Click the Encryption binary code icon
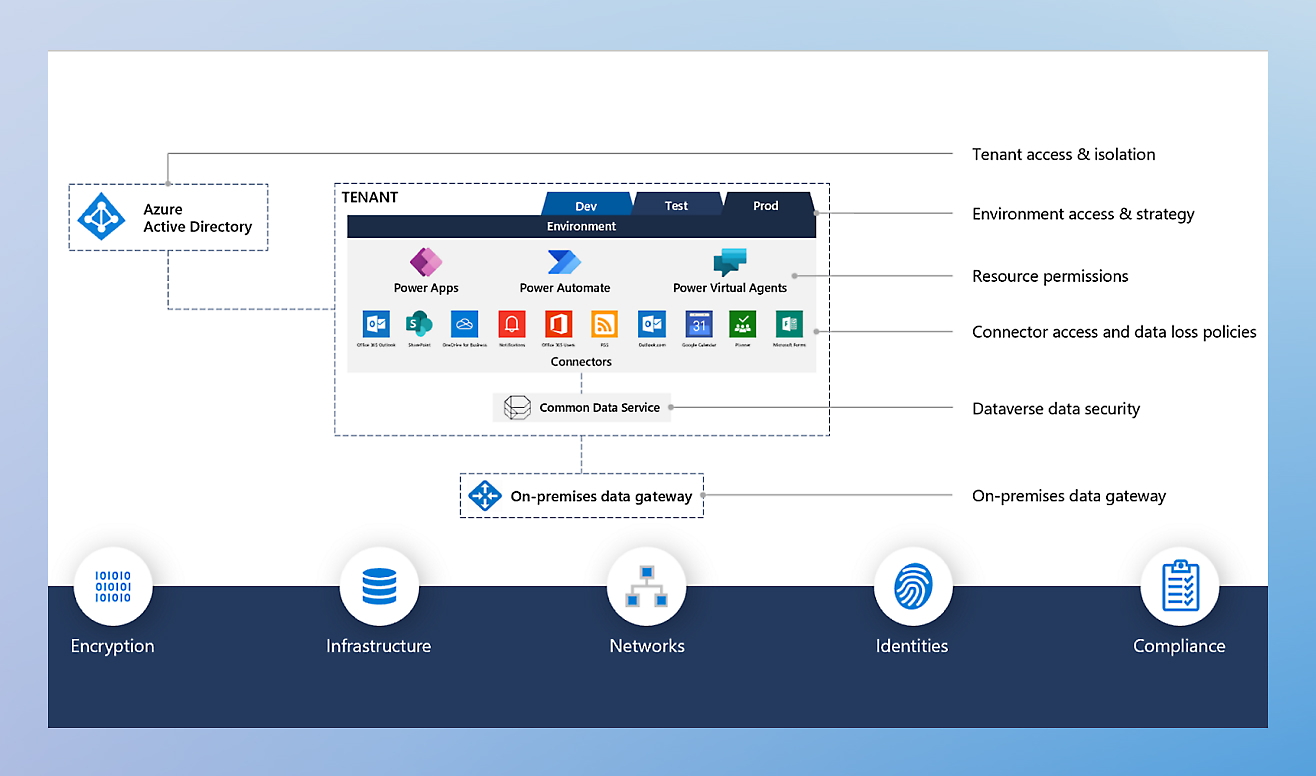 tap(113, 586)
